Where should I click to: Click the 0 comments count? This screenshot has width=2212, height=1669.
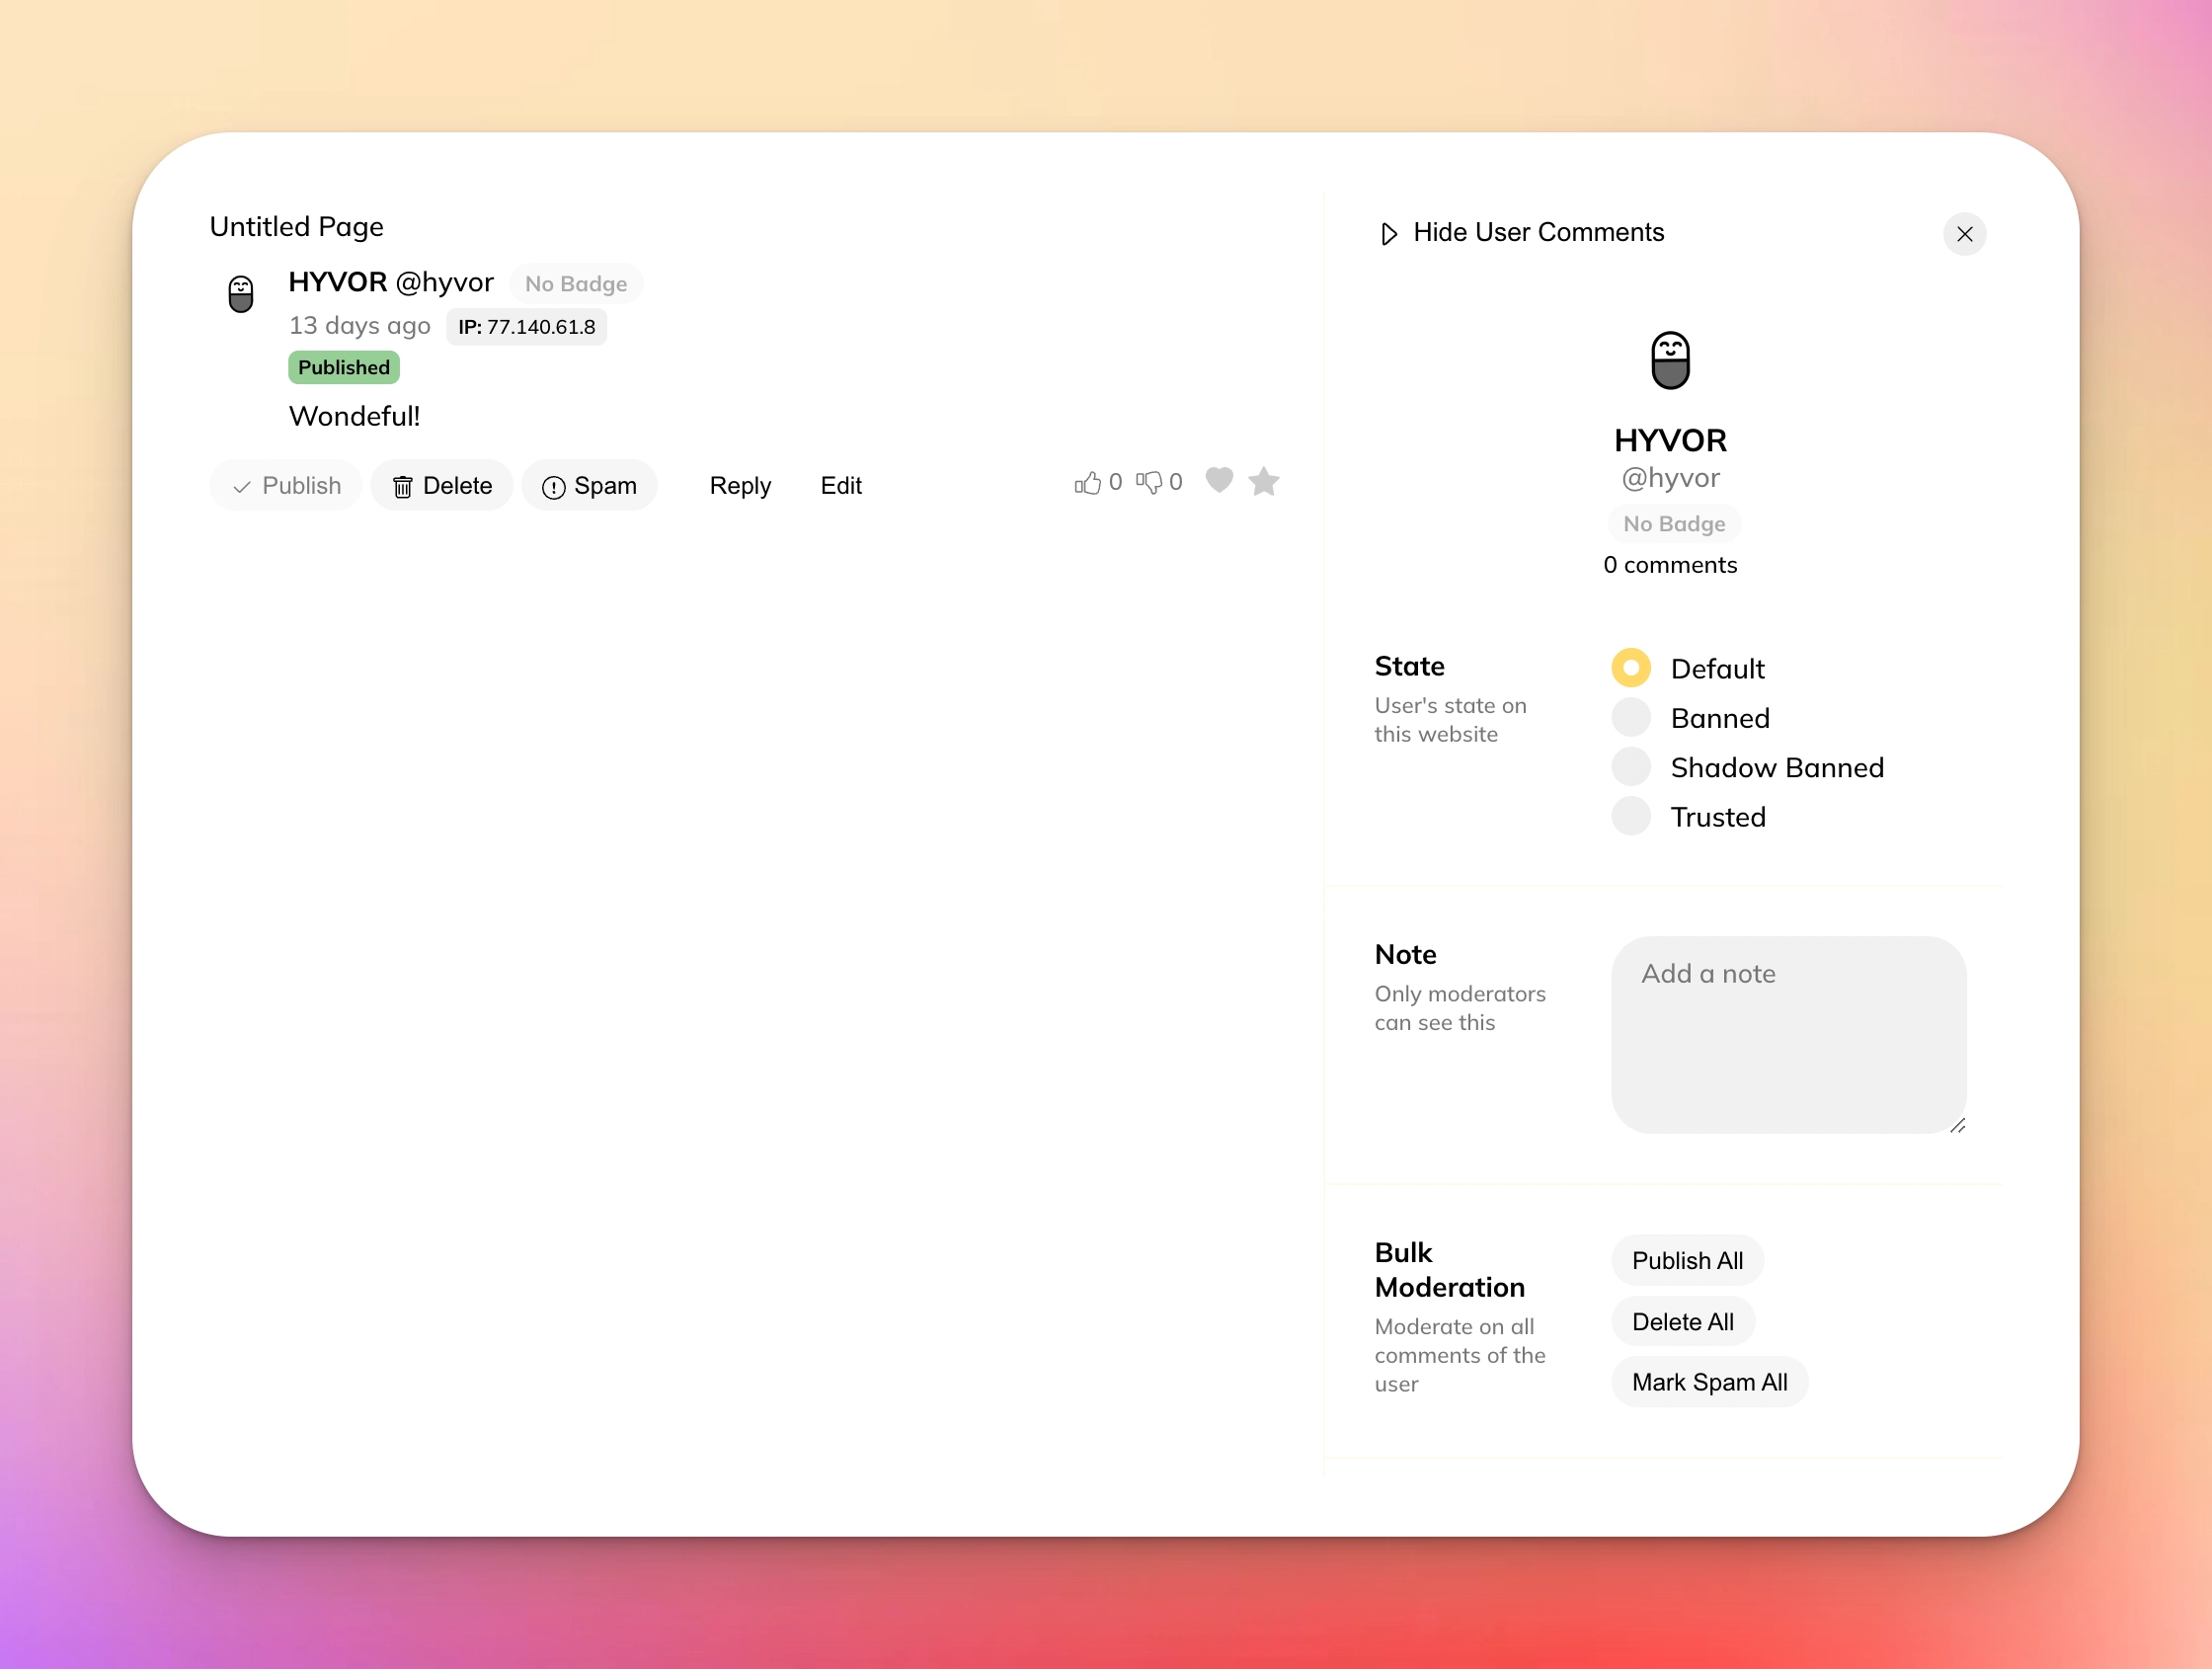(x=1670, y=565)
